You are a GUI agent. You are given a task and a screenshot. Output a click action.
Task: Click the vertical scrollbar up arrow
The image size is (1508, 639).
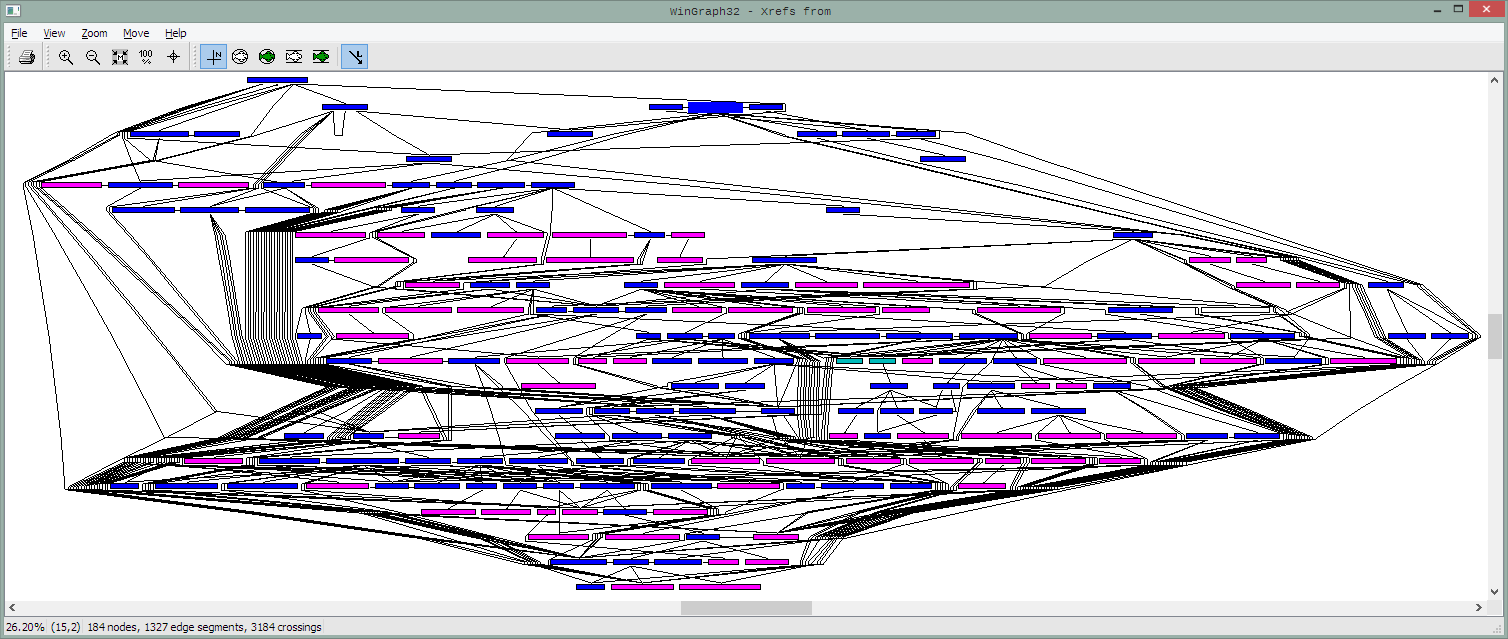point(1495,80)
